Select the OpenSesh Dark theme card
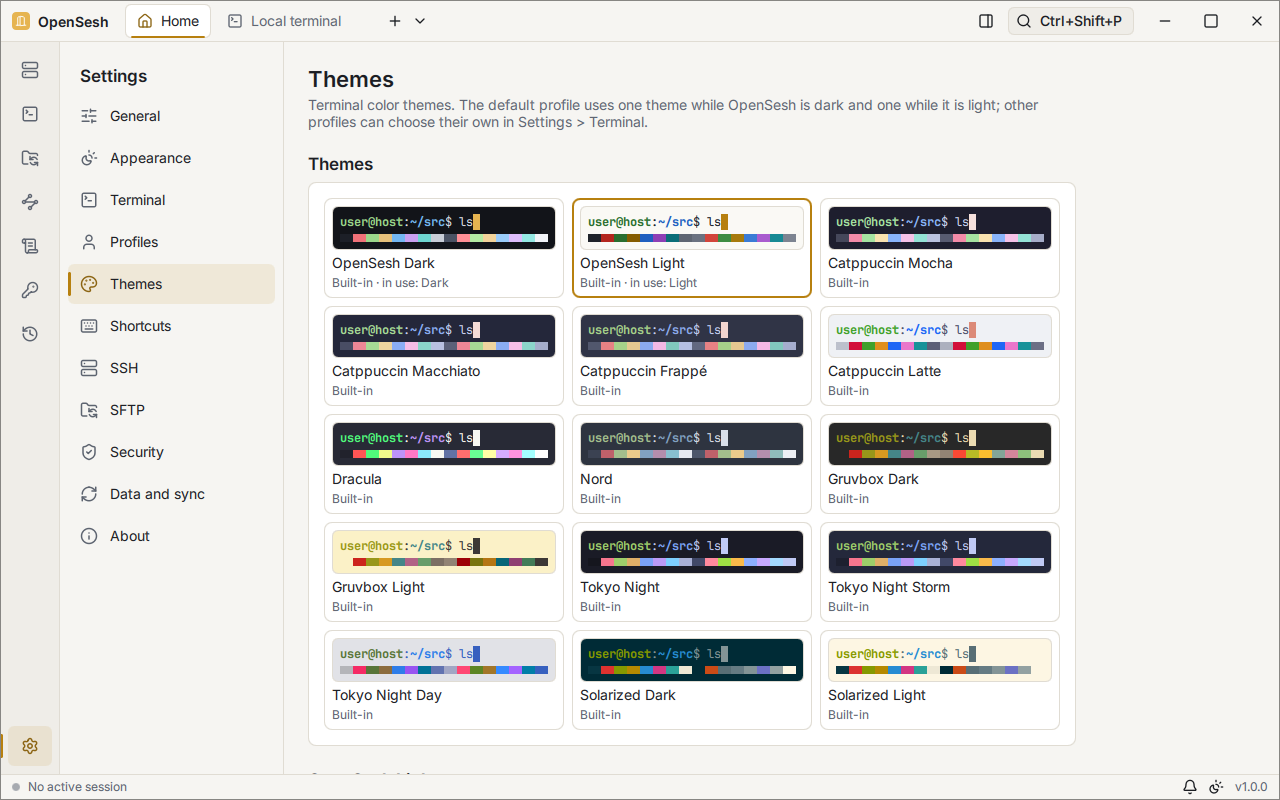The width and height of the screenshot is (1280, 800). coord(444,248)
